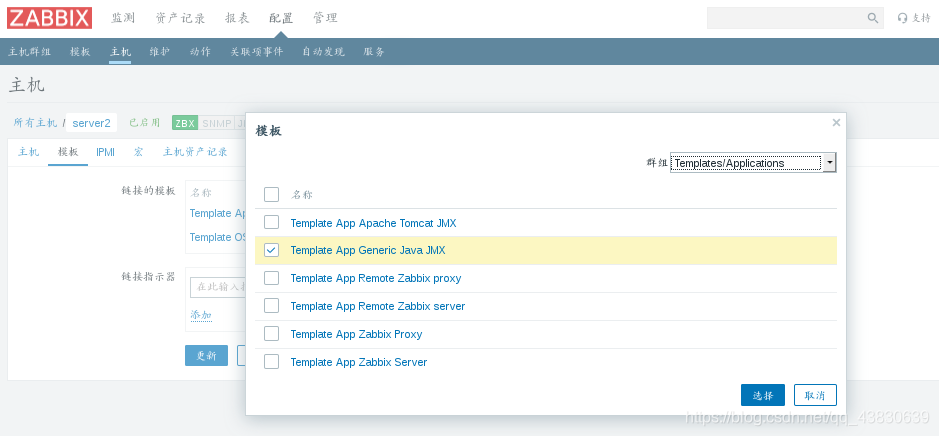Open Template App Remote Zabbix proxy link
Screen dimensions: 939x436
[375, 278]
